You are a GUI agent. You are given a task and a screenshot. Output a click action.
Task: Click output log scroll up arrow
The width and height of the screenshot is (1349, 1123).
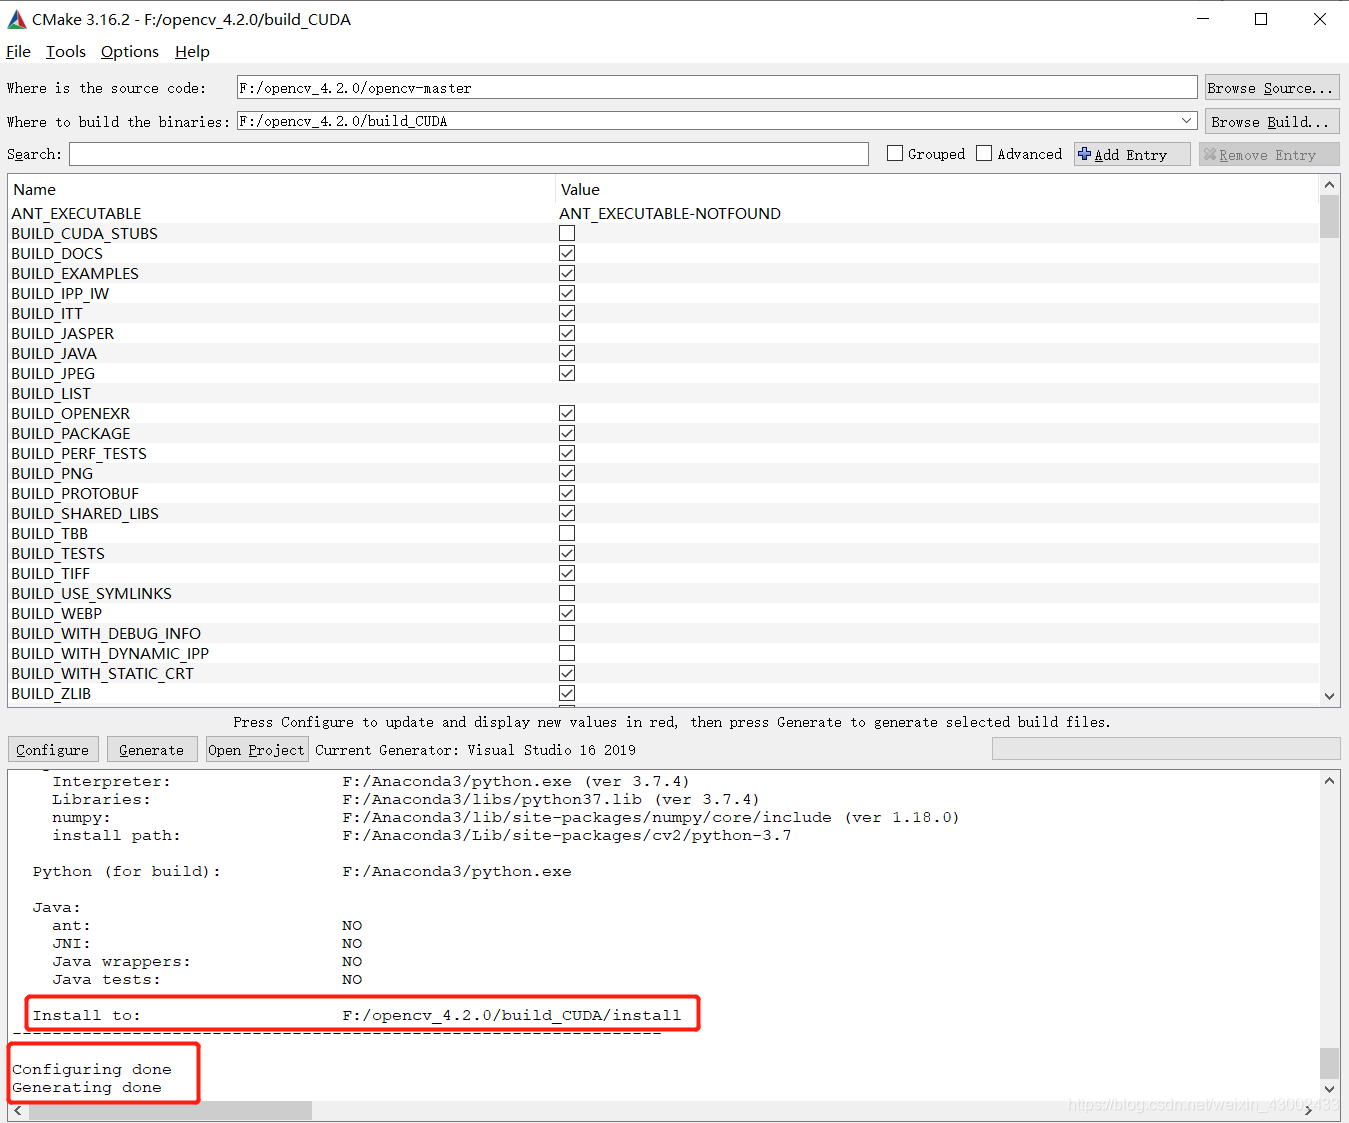(x=1329, y=780)
